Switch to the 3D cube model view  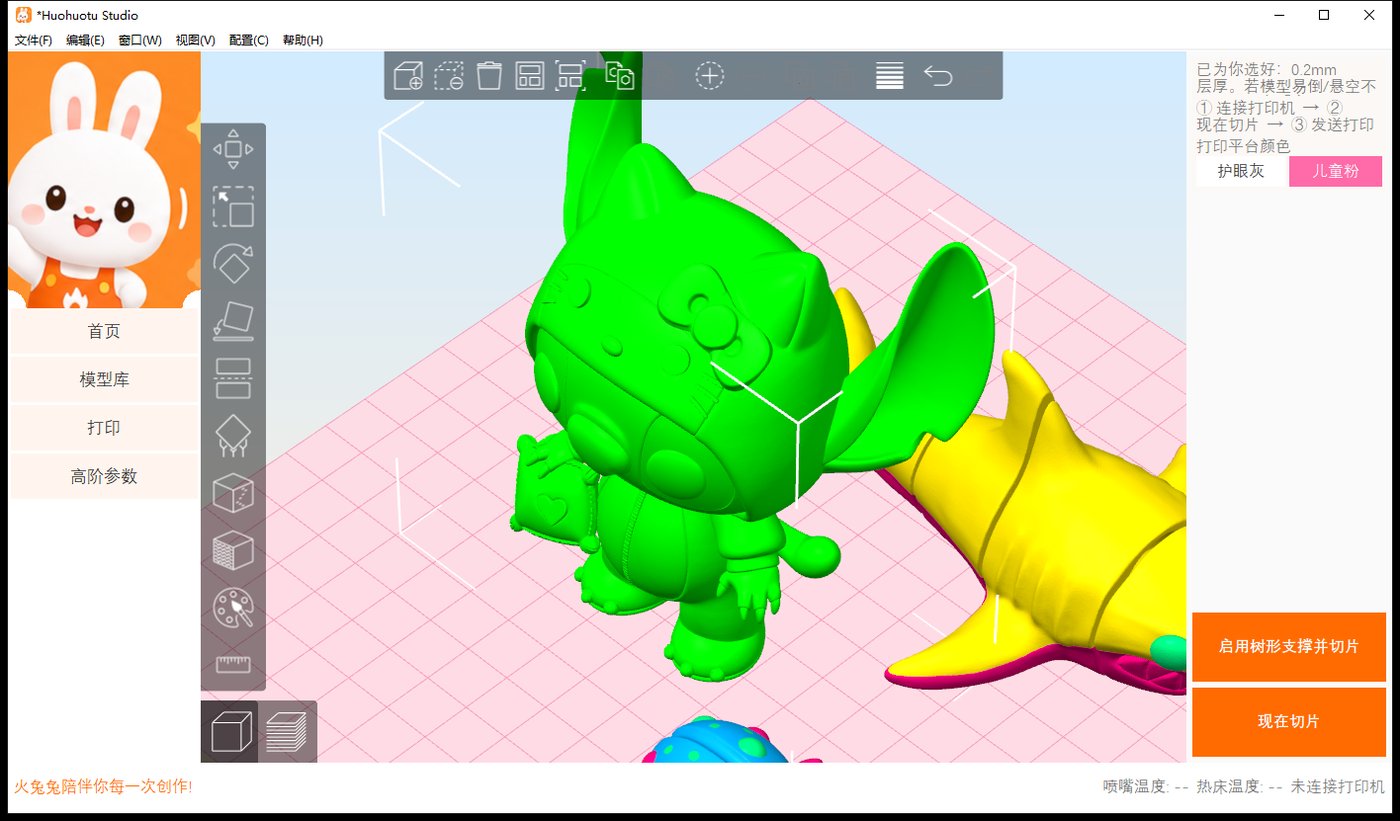click(230, 732)
